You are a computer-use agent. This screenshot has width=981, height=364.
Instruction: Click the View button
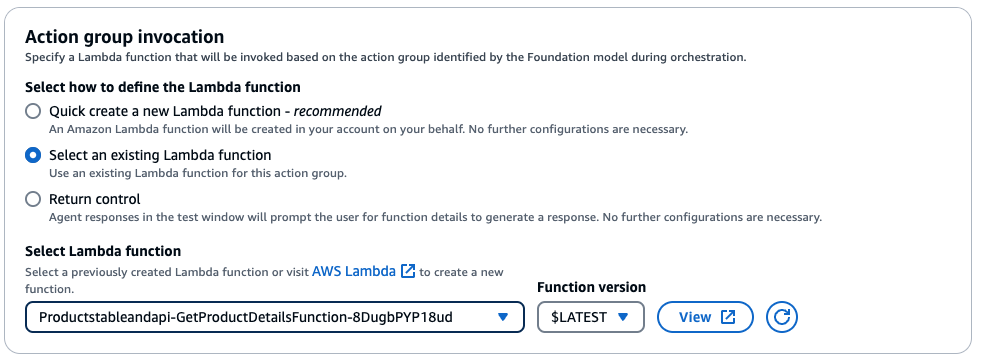click(705, 317)
